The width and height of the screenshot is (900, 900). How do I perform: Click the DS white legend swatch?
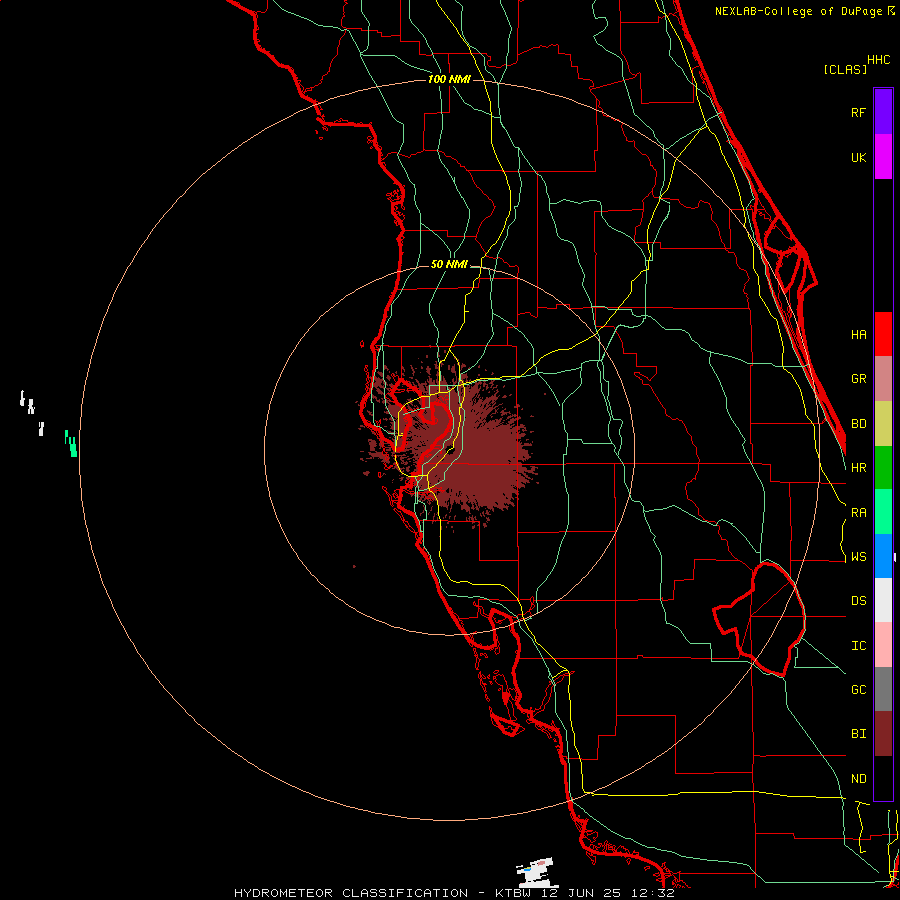(x=883, y=600)
